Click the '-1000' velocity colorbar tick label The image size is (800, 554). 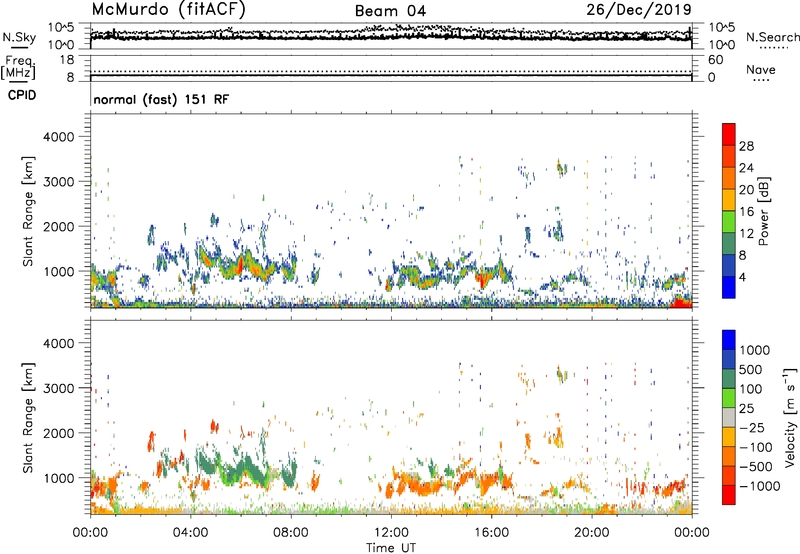point(759,486)
